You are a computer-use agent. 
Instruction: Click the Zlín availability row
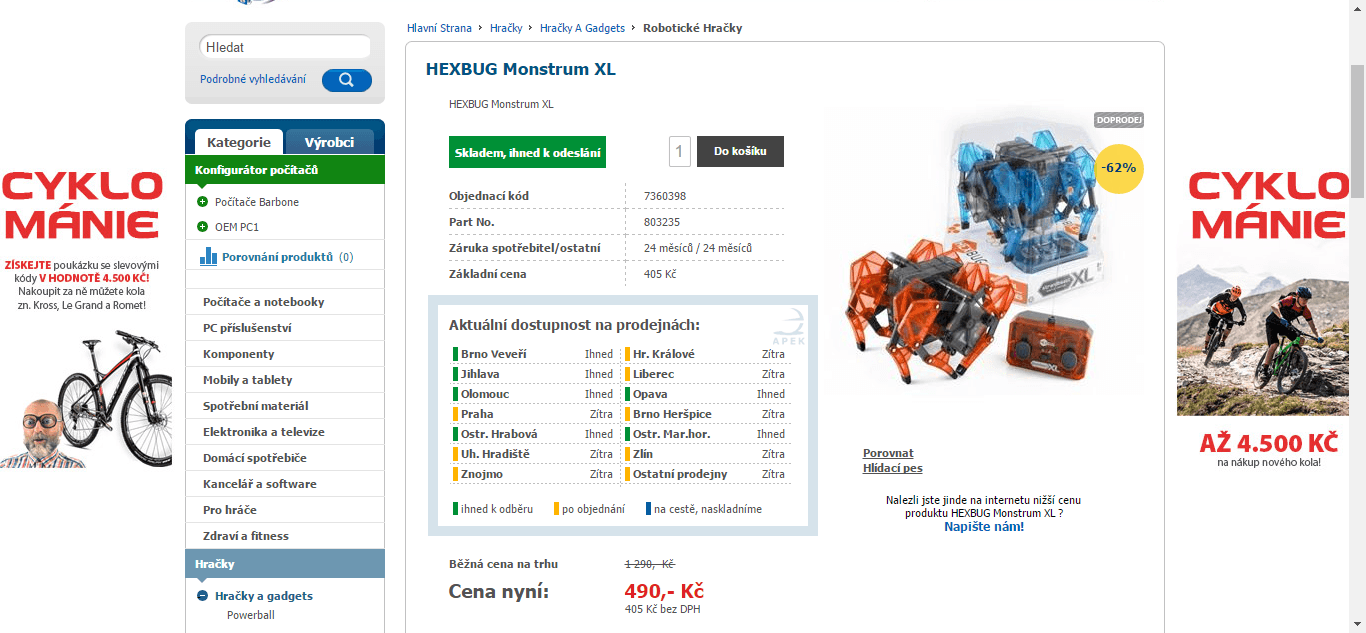706,454
